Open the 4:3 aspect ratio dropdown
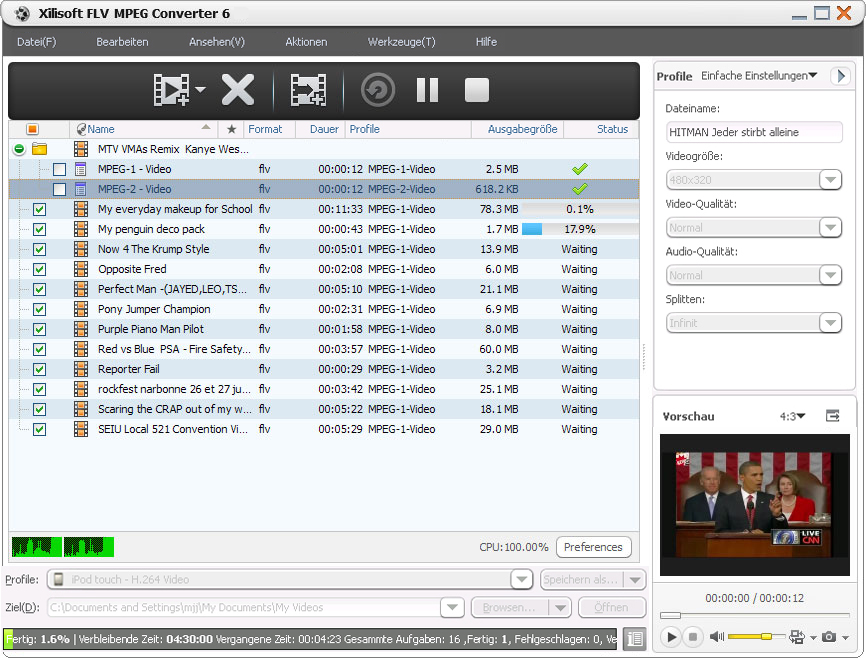The height and width of the screenshot is (658, 866). coord(793,416)
